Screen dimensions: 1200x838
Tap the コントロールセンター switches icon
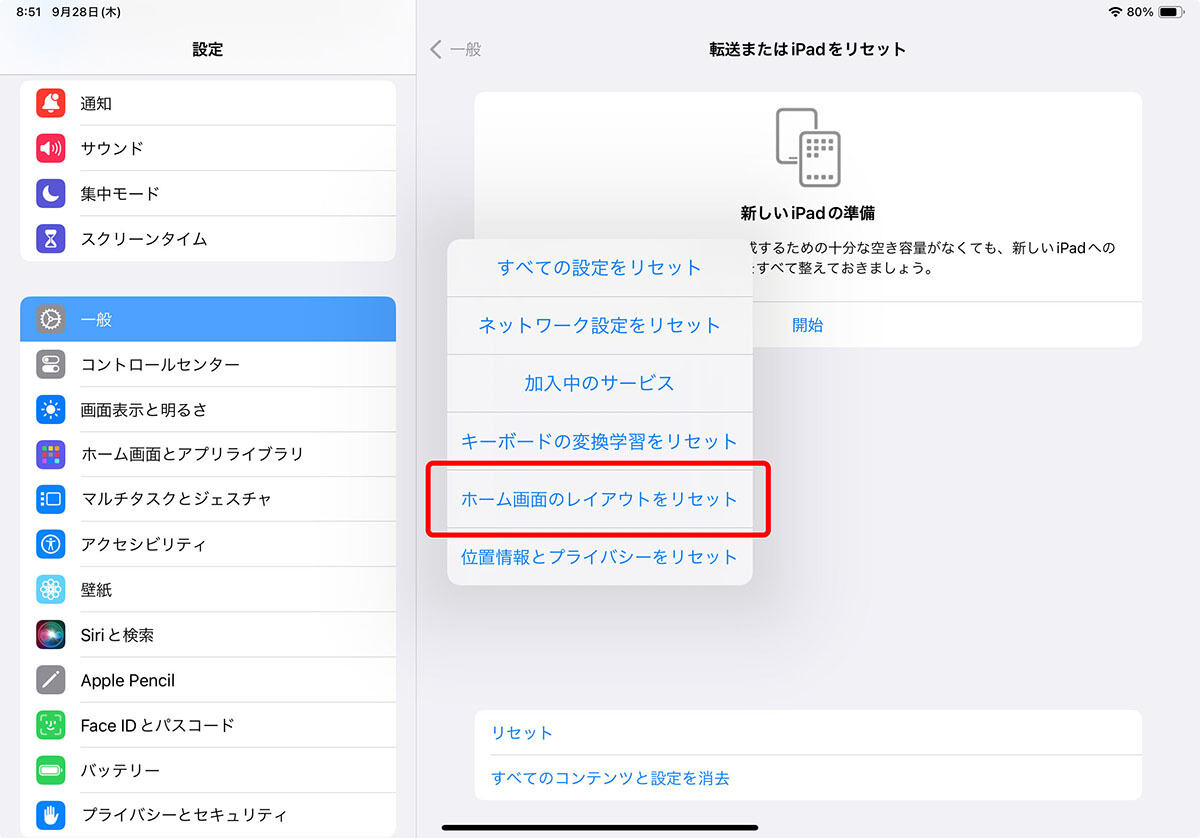51,364
